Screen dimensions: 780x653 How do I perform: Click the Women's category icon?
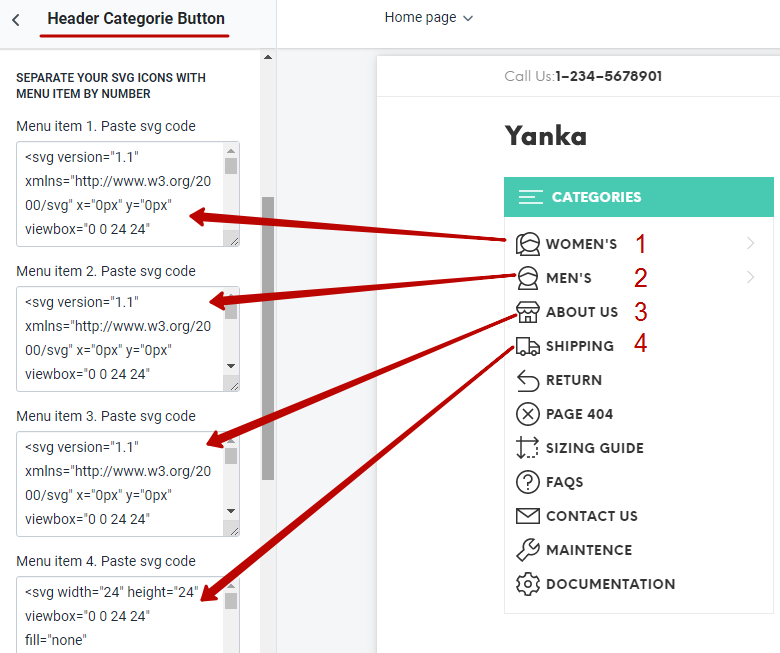pos(528,244)
